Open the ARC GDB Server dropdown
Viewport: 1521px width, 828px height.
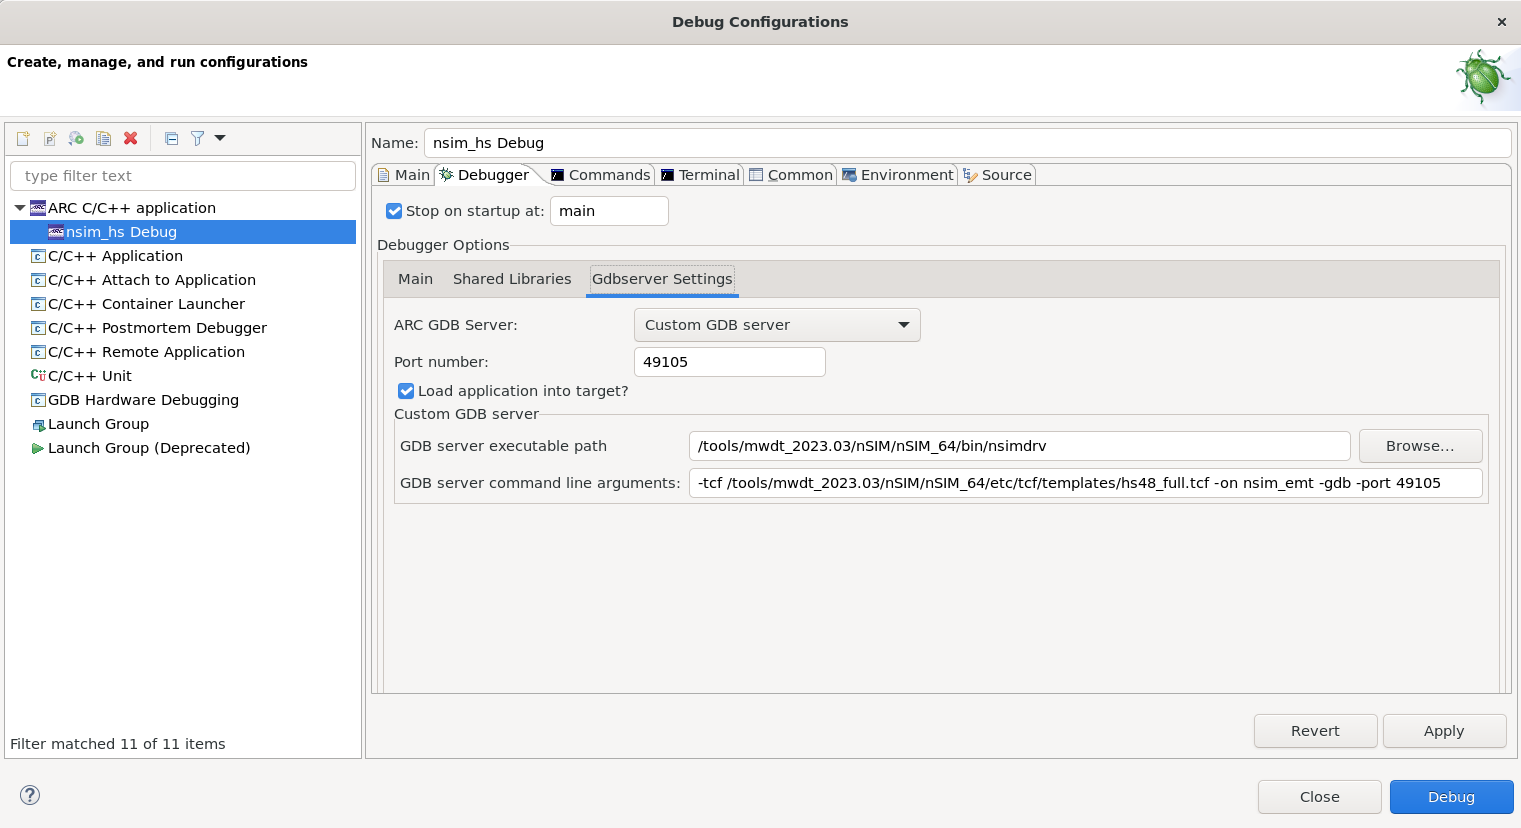coord(776,325)
